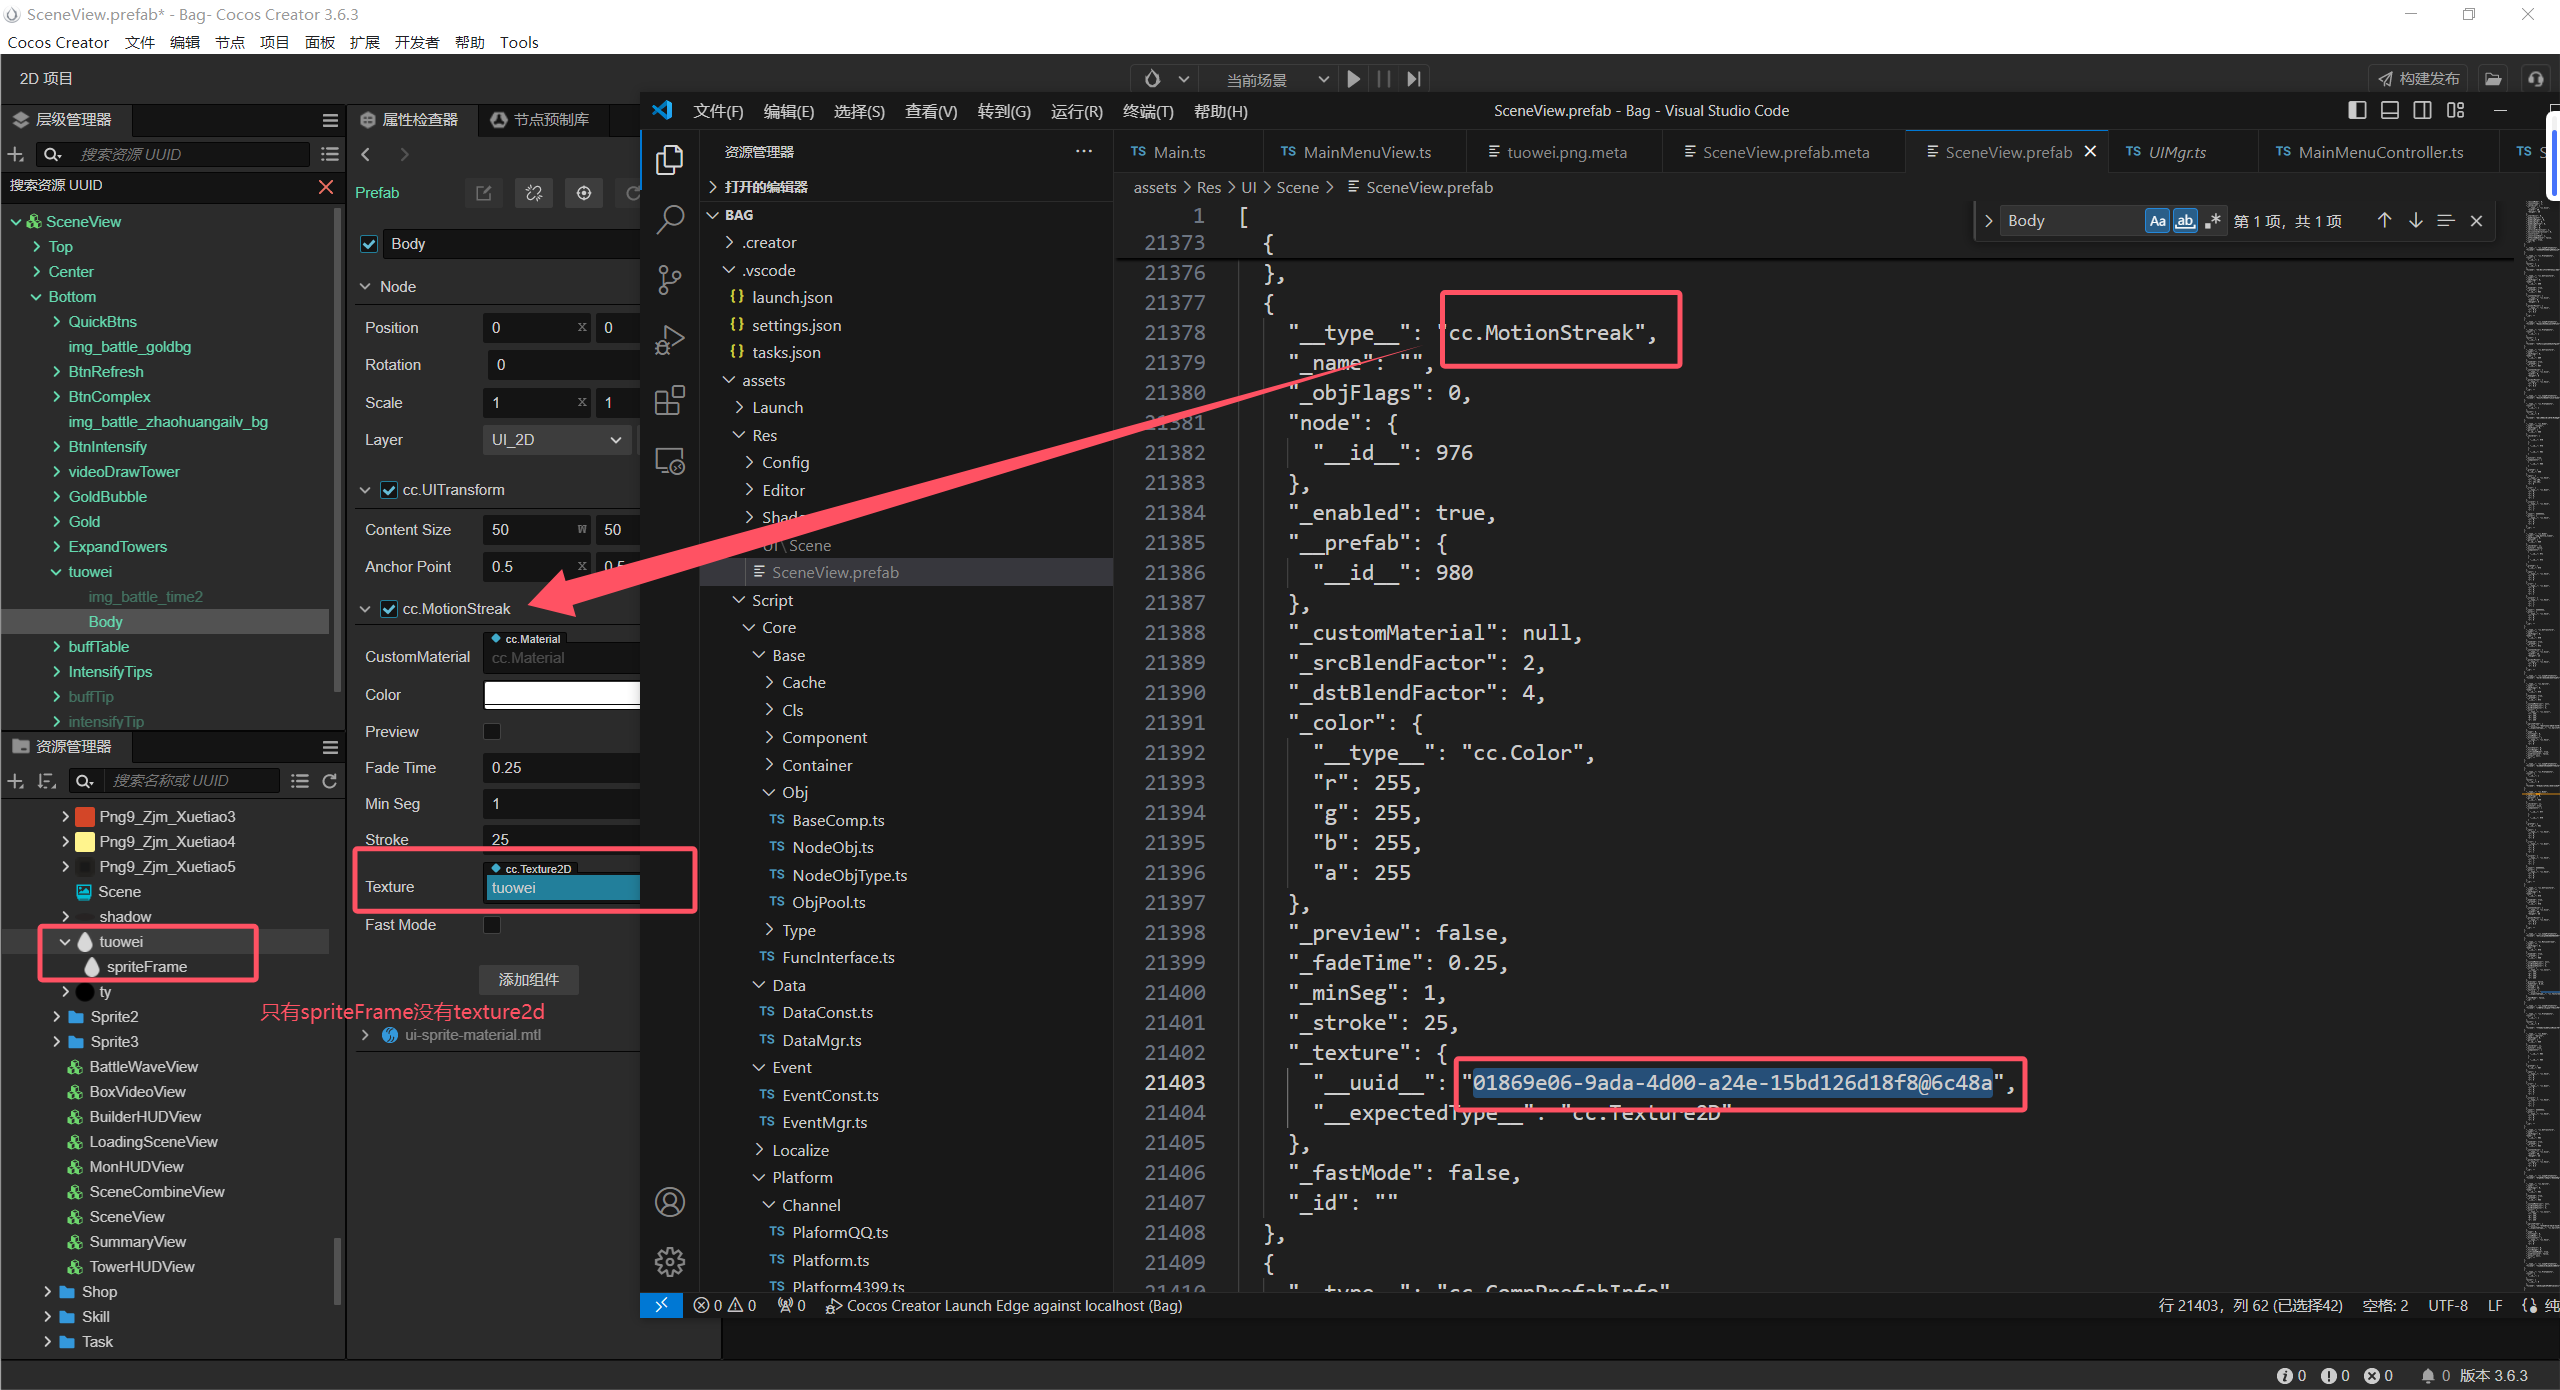Click the 构建发布 build publish button
This screenshot has height=1390, width=2560.
pos(2418,79)
